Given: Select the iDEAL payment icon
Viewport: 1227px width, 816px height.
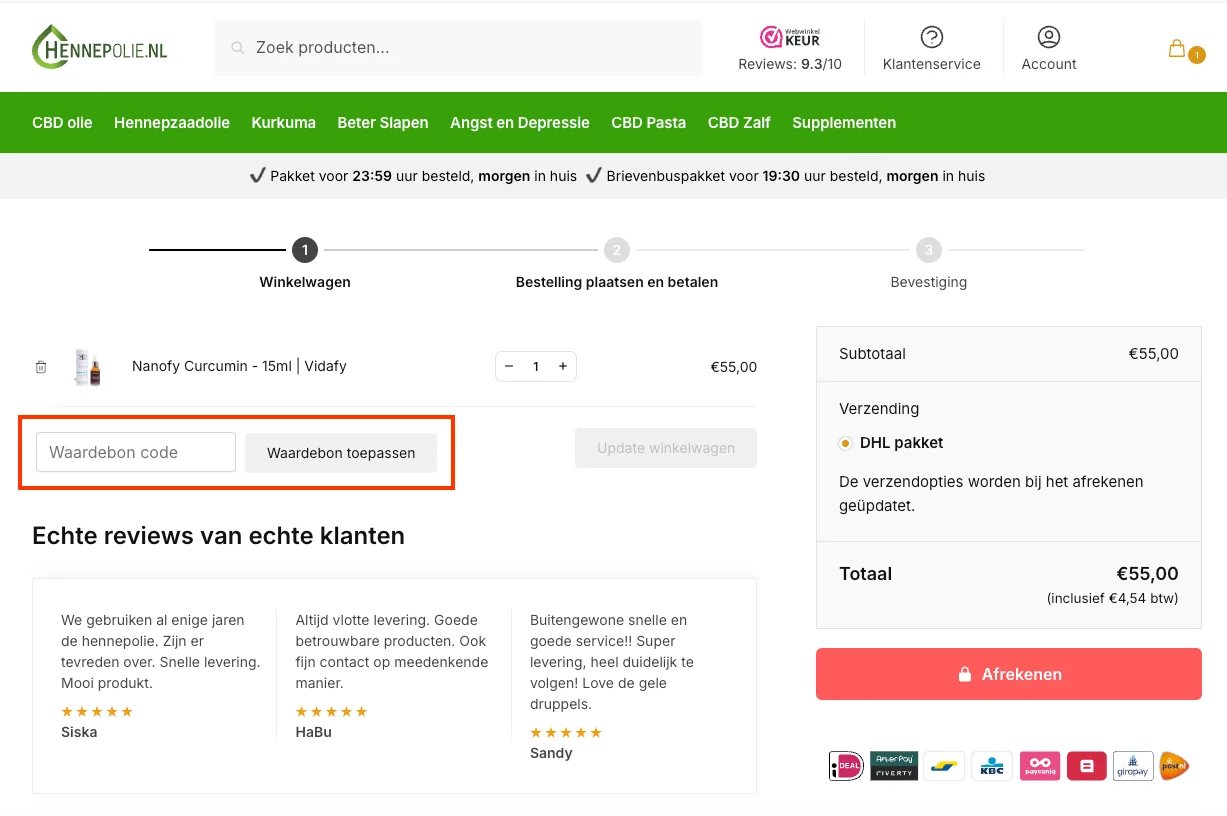Looking at the screenshot, I should (x=845, y=765).
